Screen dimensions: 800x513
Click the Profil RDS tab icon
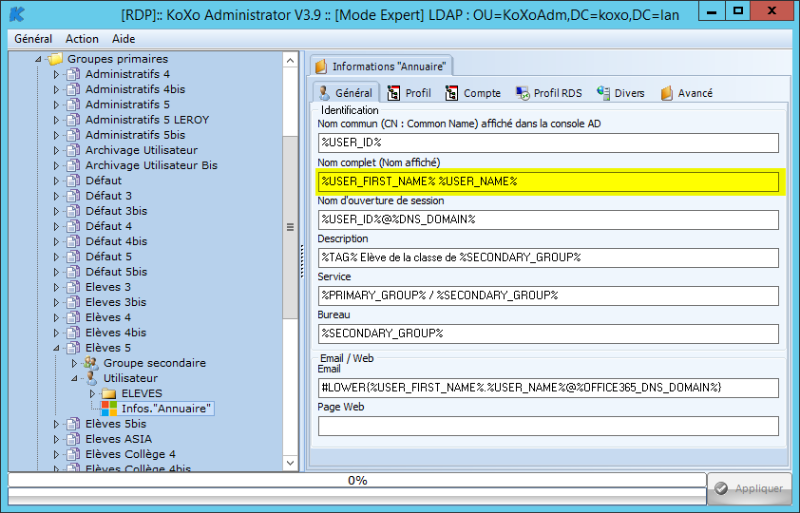(x=522, y=93)
